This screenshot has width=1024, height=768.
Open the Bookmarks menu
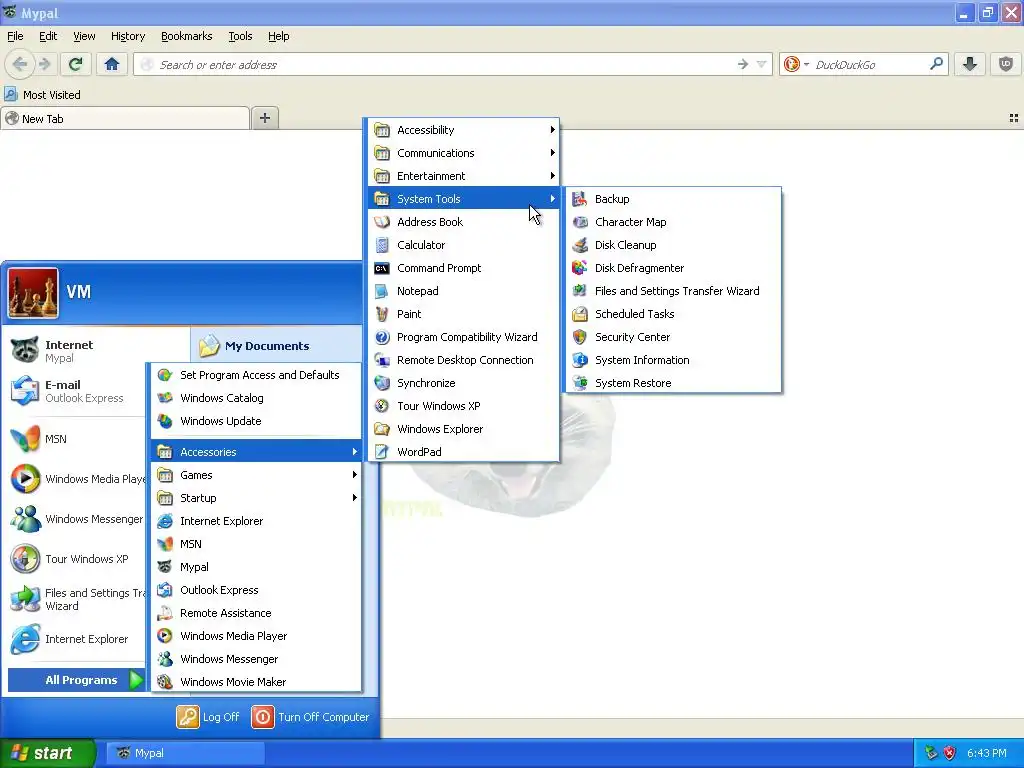pyautogui.click(x=186, y=36)
